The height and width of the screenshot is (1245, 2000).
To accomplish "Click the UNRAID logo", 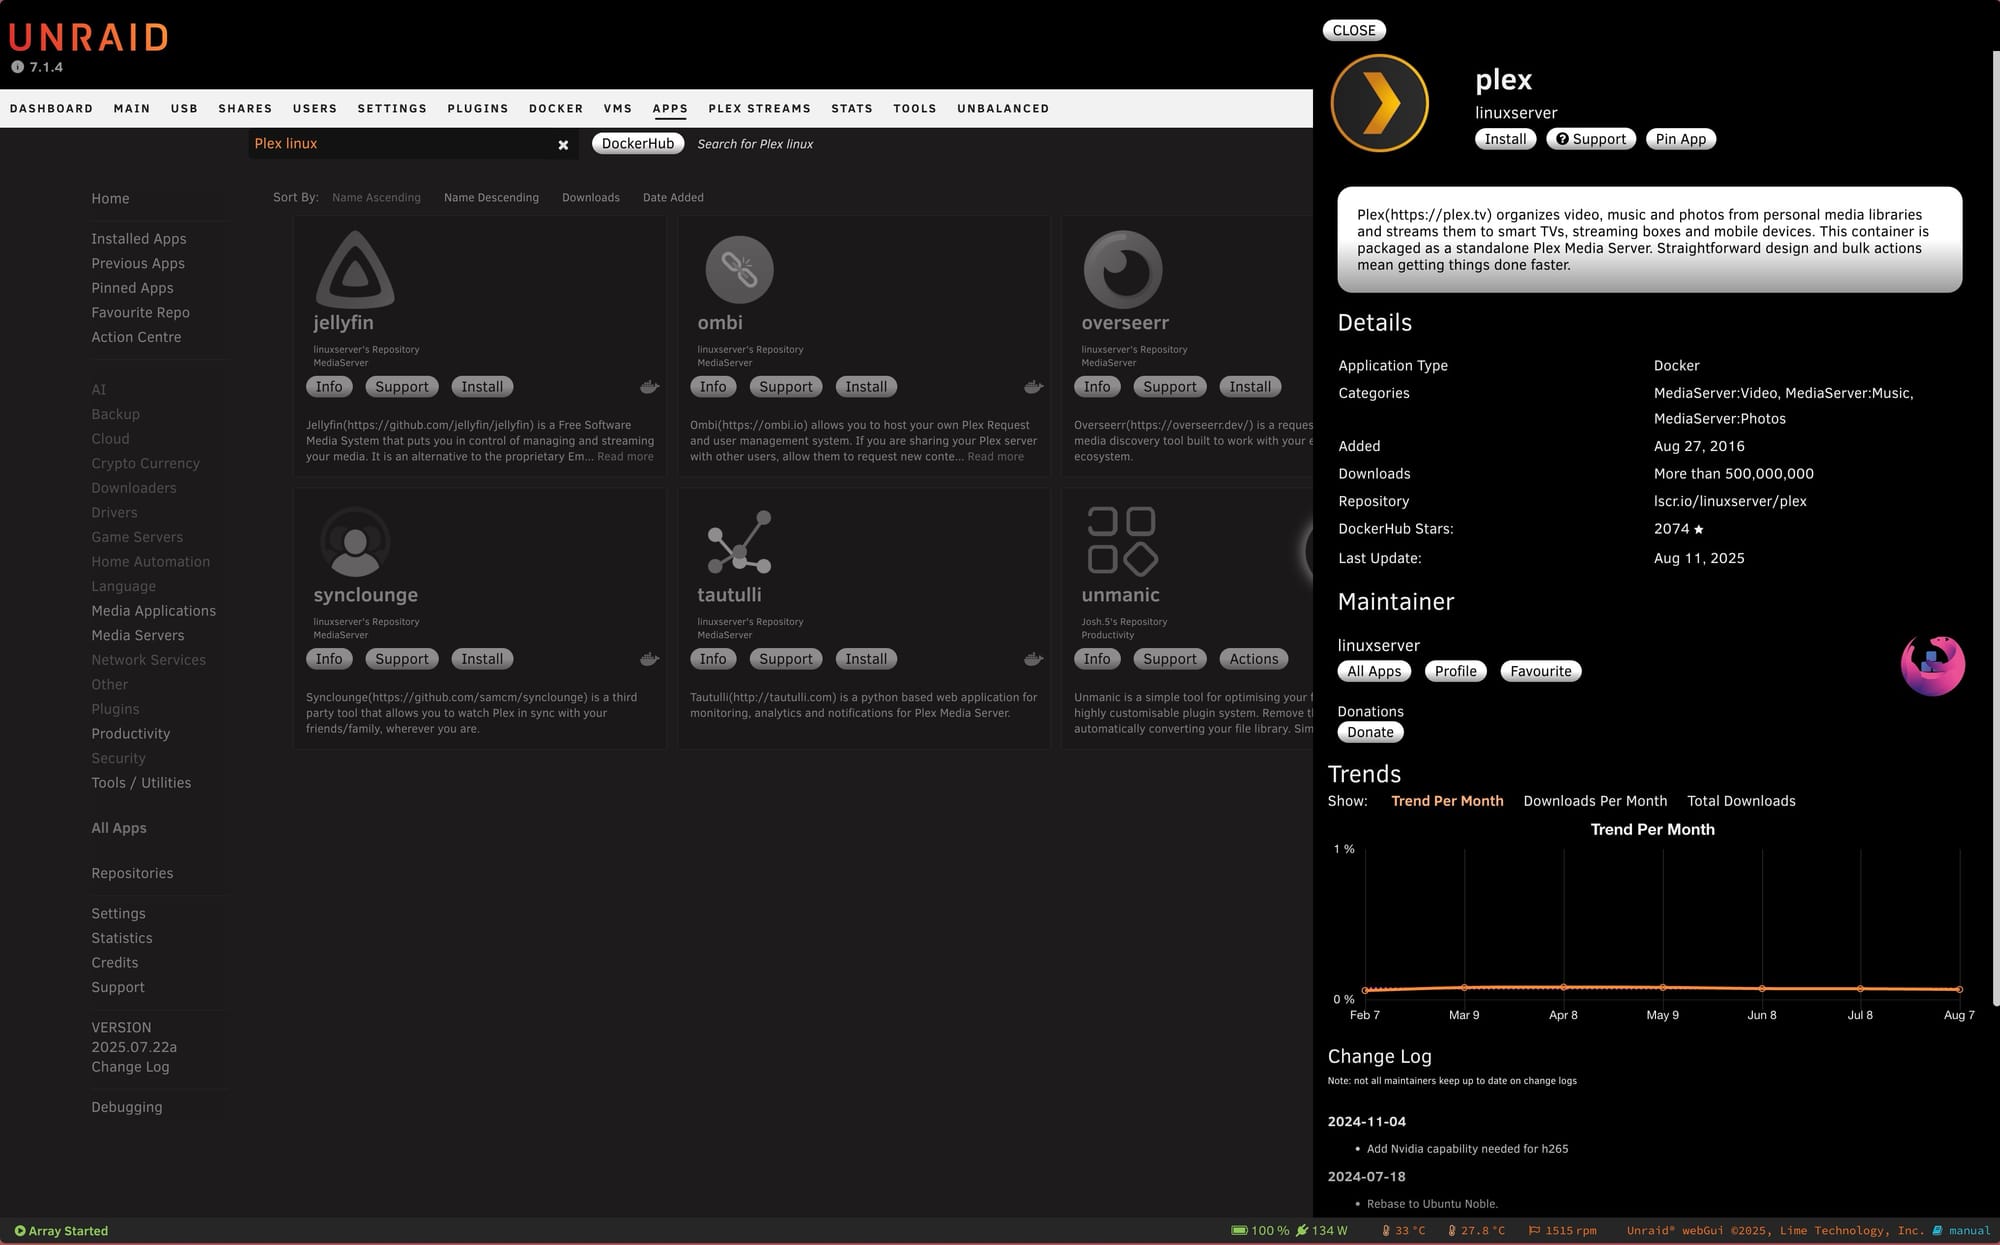I will [88, 37].
